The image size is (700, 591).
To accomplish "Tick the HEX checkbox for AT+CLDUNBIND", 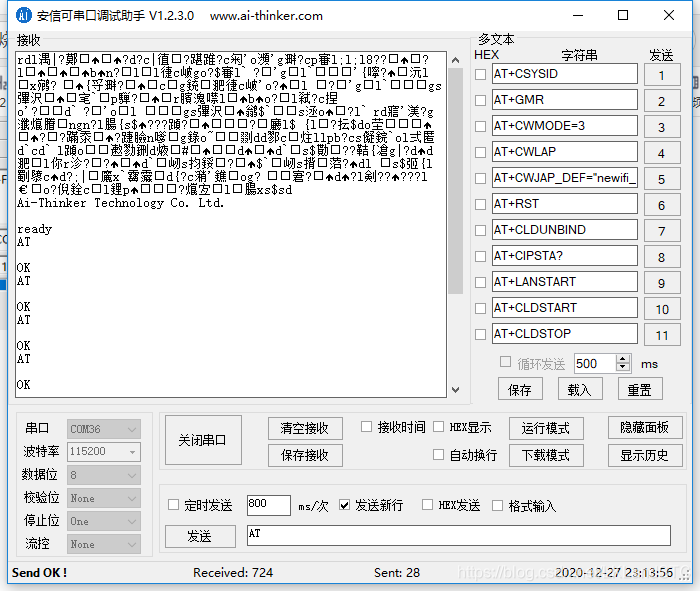I will pyautogui.click(x=480, y=230).
